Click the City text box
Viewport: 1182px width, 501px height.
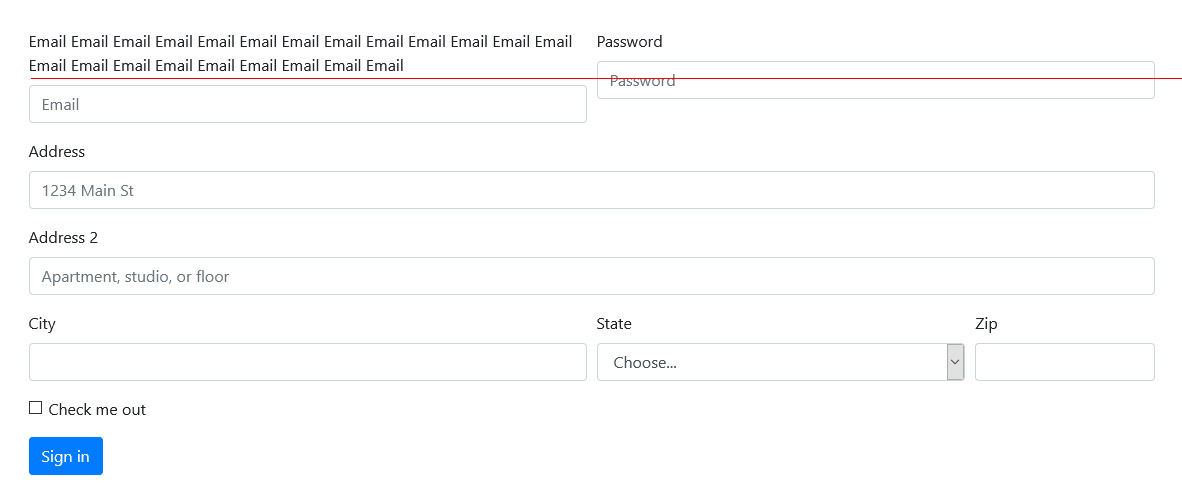coord(308,362)
